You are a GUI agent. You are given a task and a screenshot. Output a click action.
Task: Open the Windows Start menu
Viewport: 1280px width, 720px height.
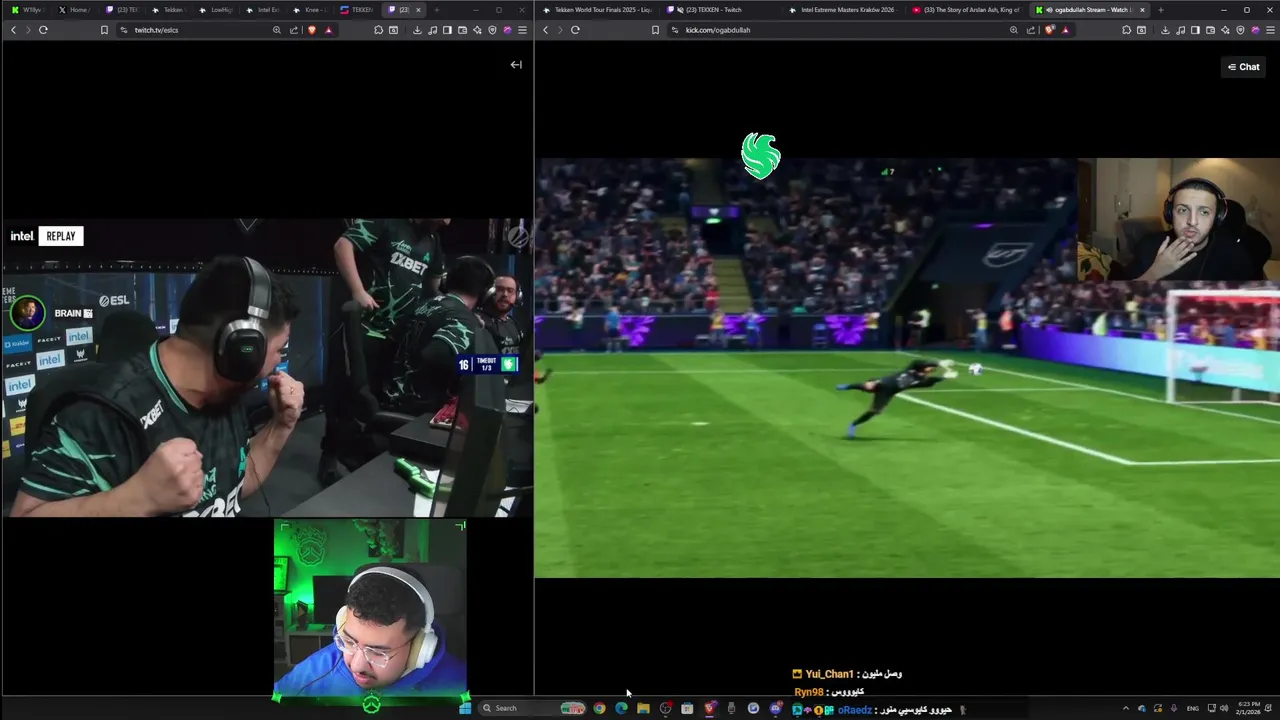point(465,708)
